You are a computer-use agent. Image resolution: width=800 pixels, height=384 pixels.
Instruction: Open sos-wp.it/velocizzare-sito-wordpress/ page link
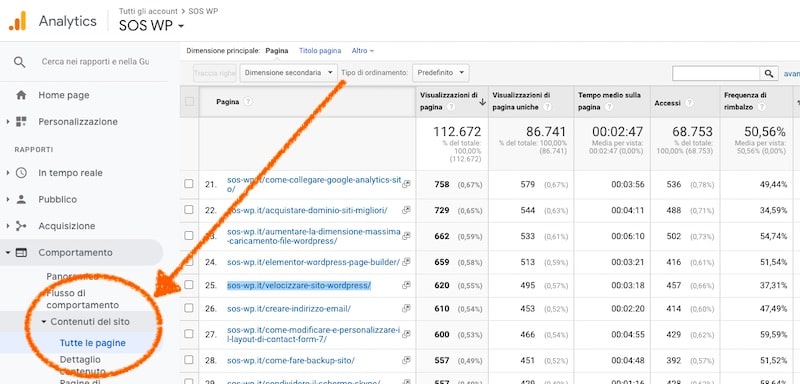pos(299,285)
